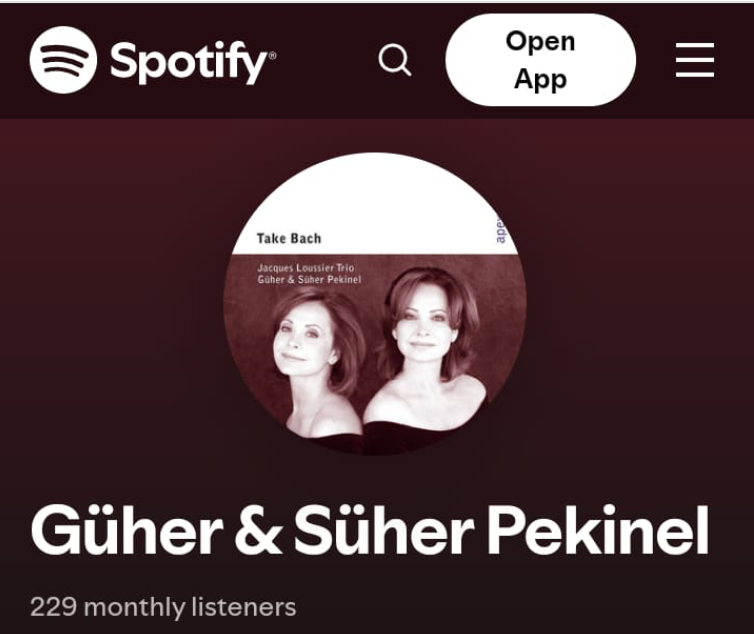Click the word Güher in the heading
The width and height of the screenshot is (754, 634).
tap(127, 530)
